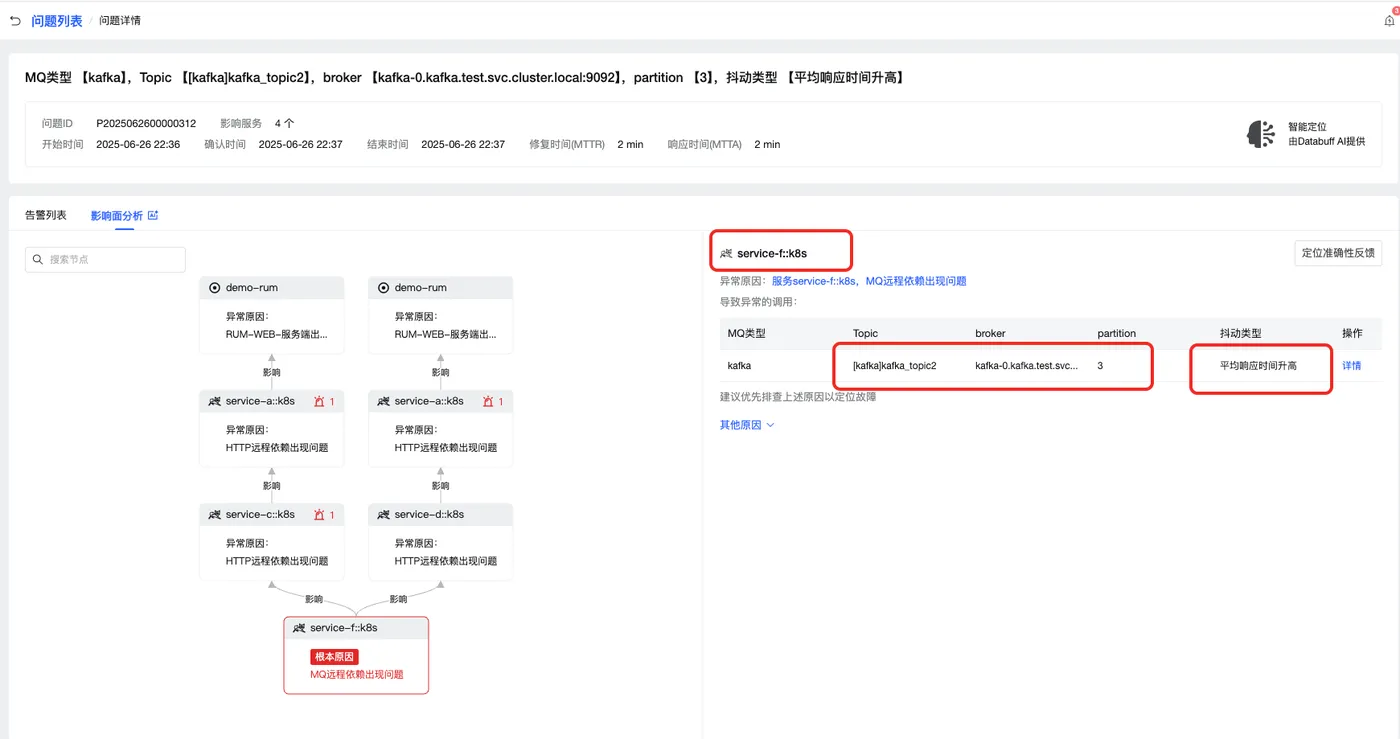Viewport: 1400px width, 739px height.
Task: Click the red 根本原因 tag
Action: tap(335, 657)
